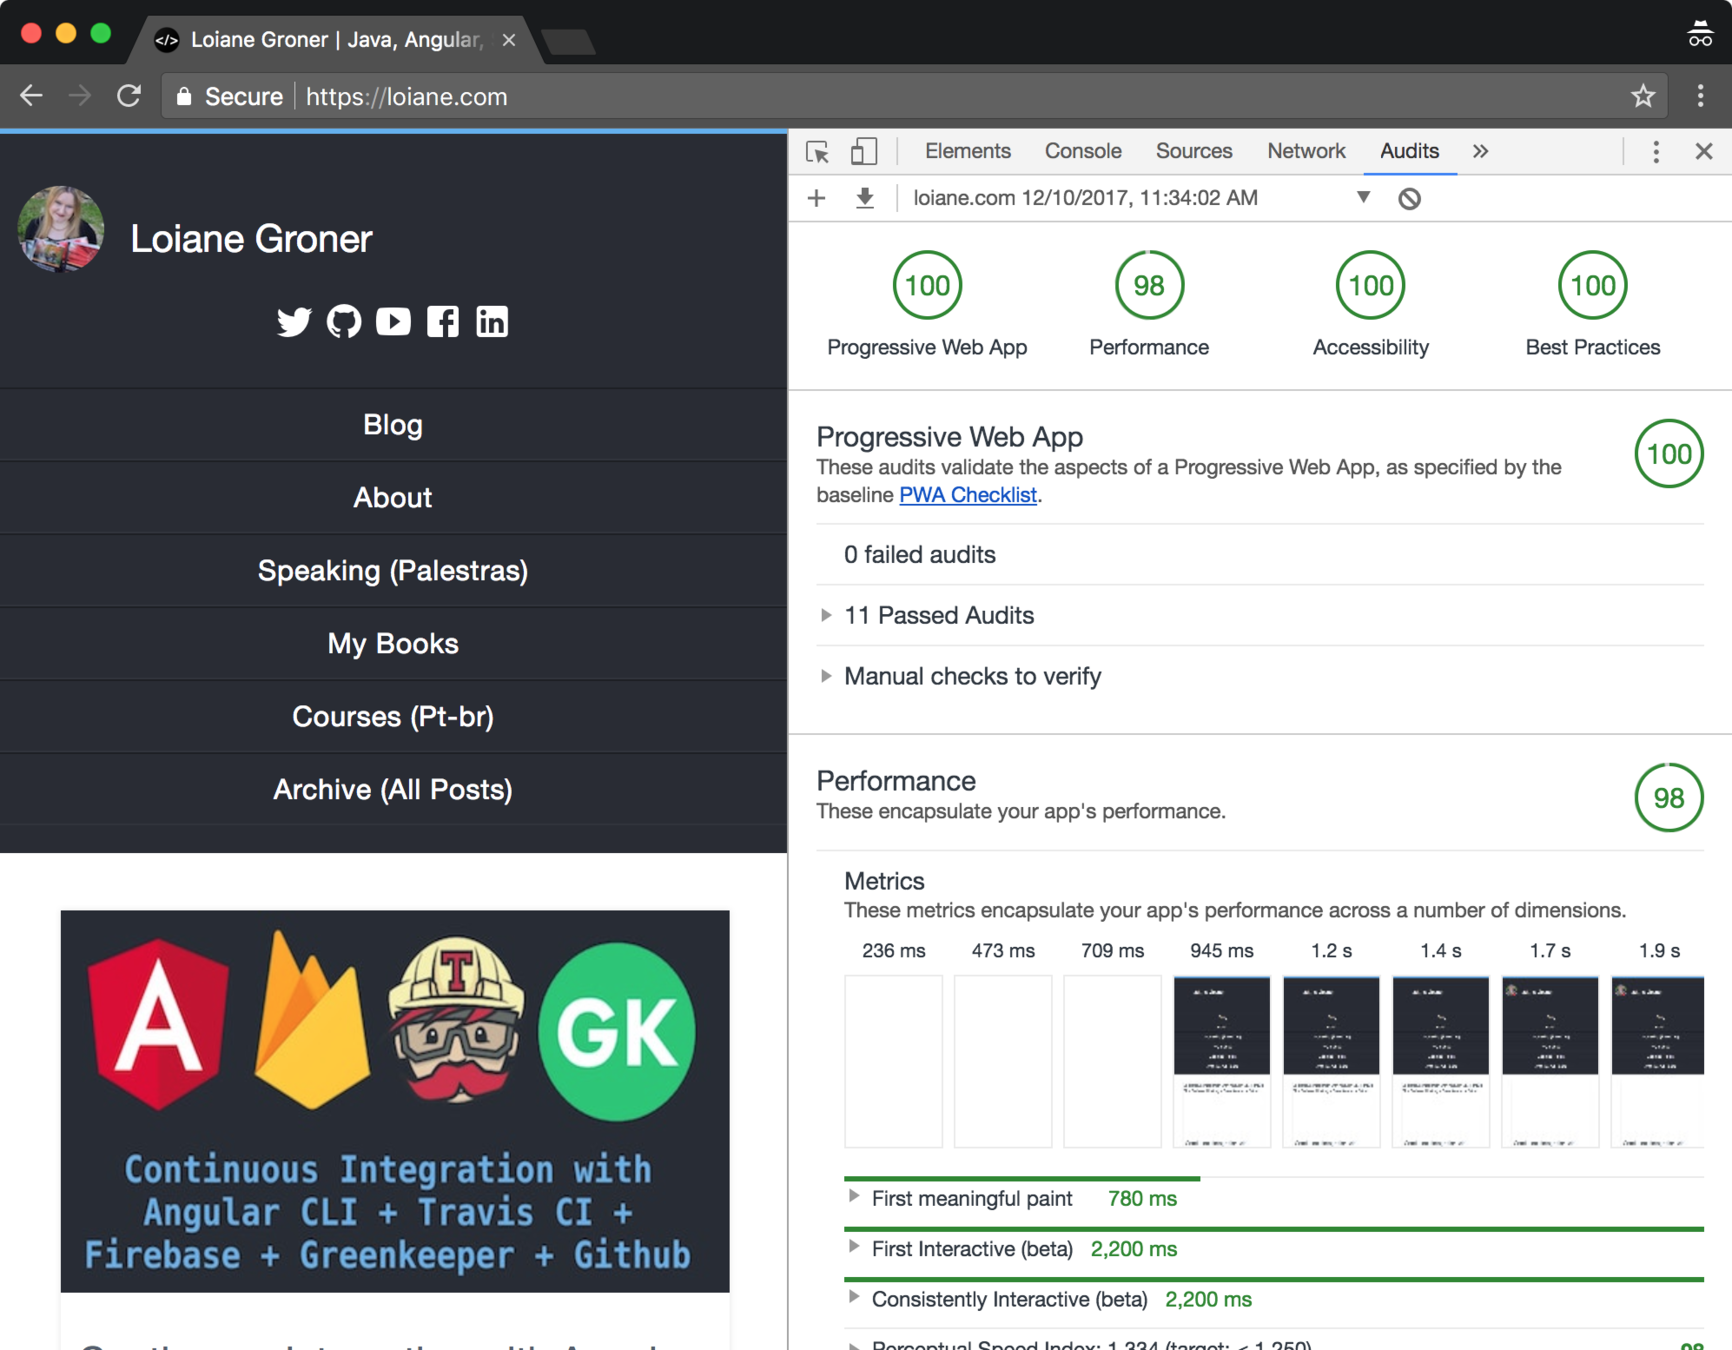Open Twitter profile icon
Screen dimensions: 1732x1350
[x=294, y=322]
